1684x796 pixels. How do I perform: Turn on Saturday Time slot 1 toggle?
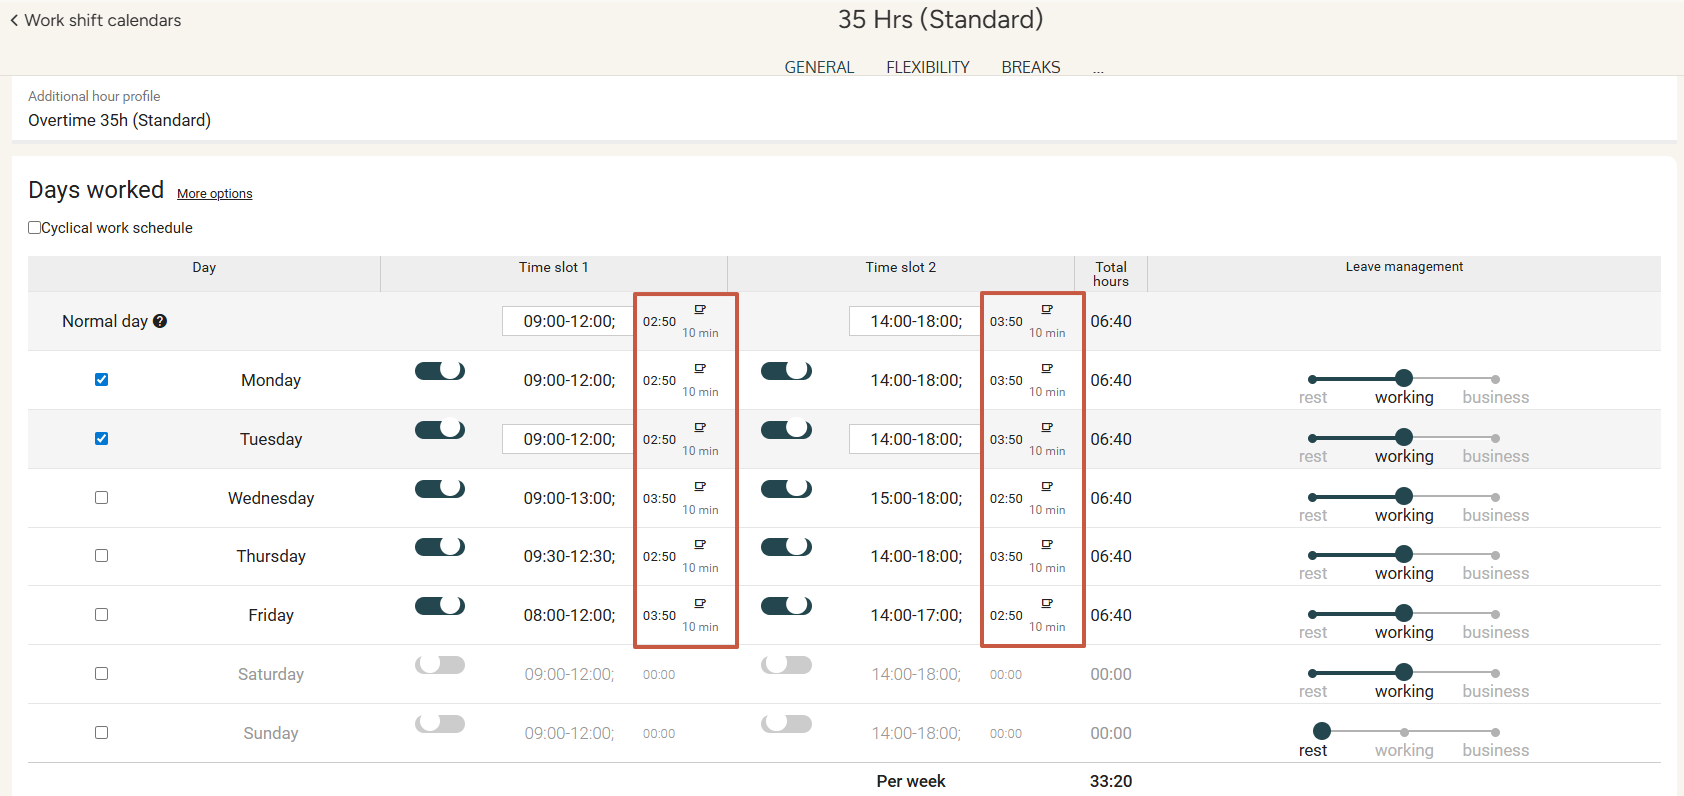click(x=440, y=665)
